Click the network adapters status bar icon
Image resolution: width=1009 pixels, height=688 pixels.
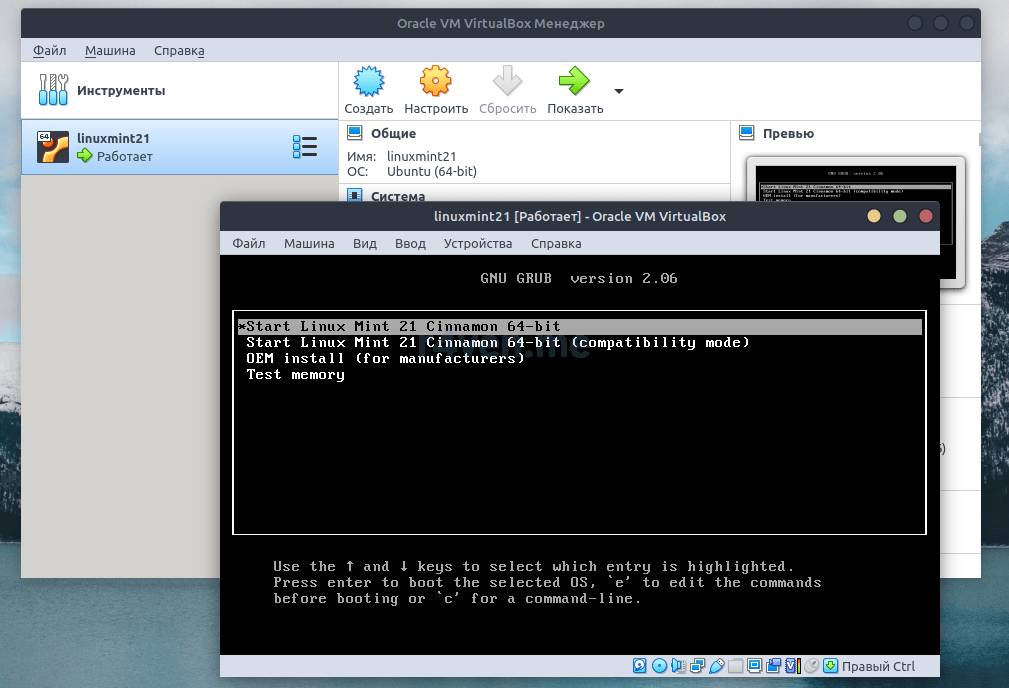(698, 666)
